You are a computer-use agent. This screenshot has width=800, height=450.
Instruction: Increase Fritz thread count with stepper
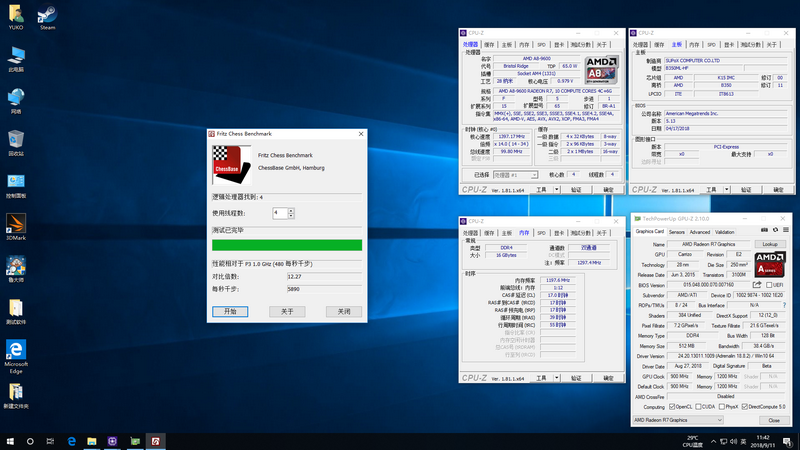tap(291, 210)
